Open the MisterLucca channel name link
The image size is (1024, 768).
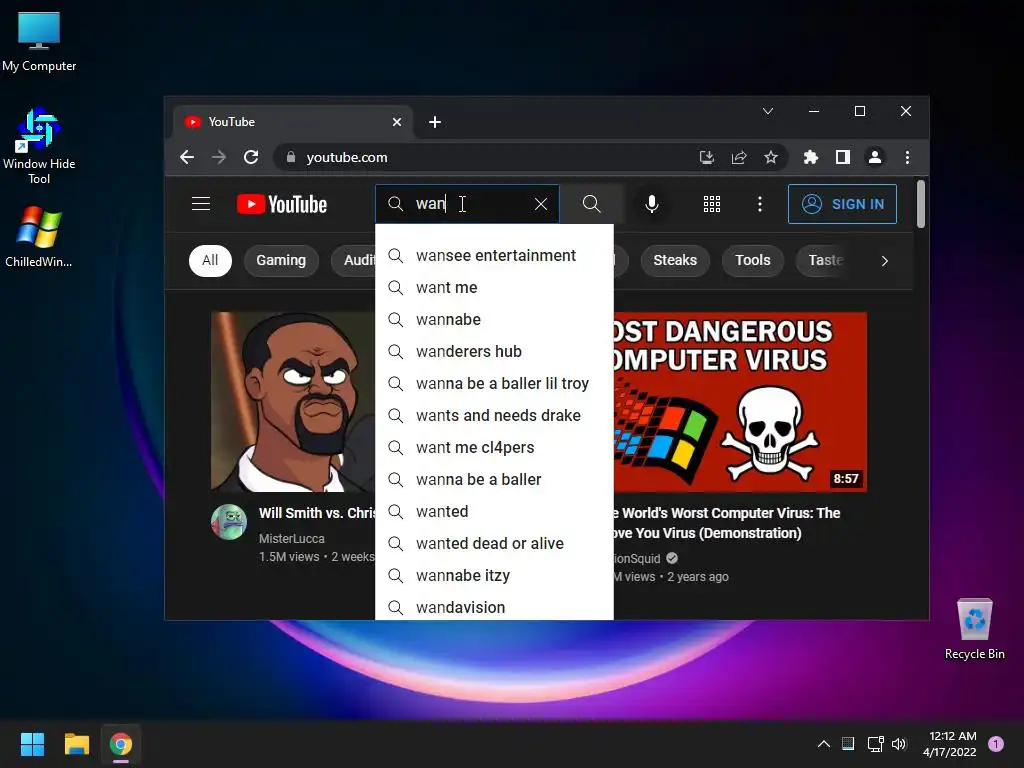[292, 539]
